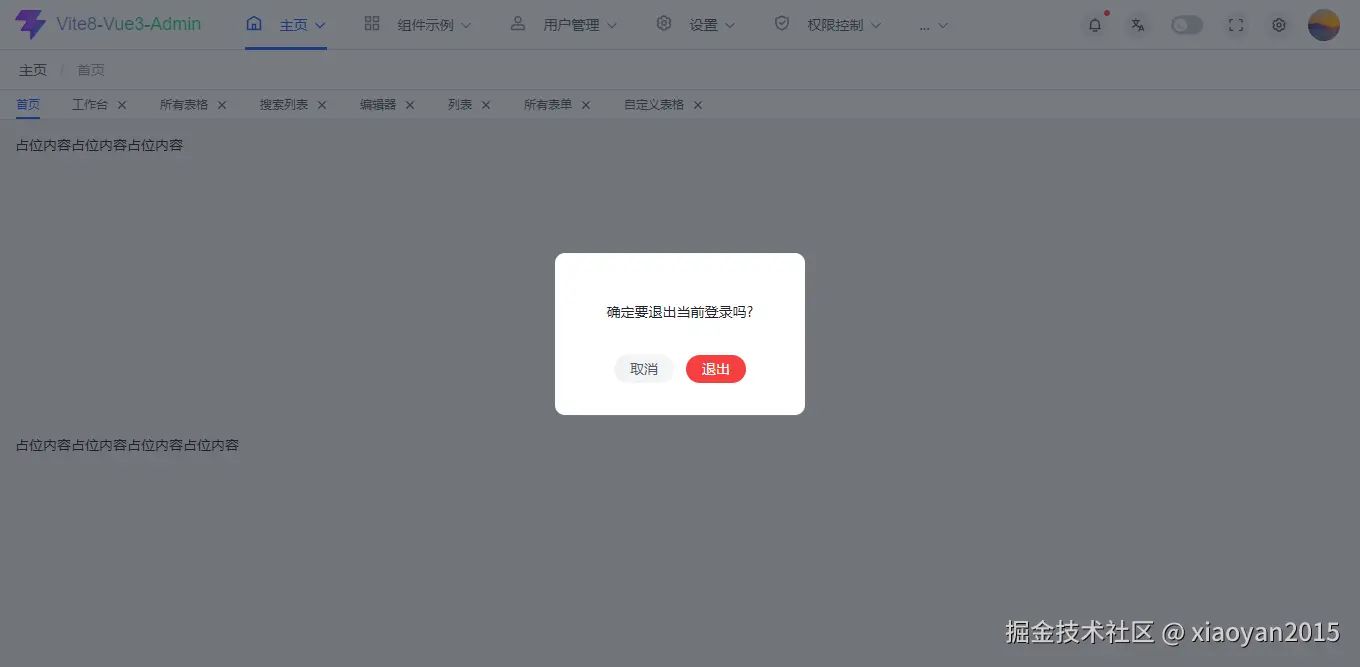The width and height of the screenshot is (1360, 667).
Task: Enter fullscreen mode icon
Action: click(1236, 25)
